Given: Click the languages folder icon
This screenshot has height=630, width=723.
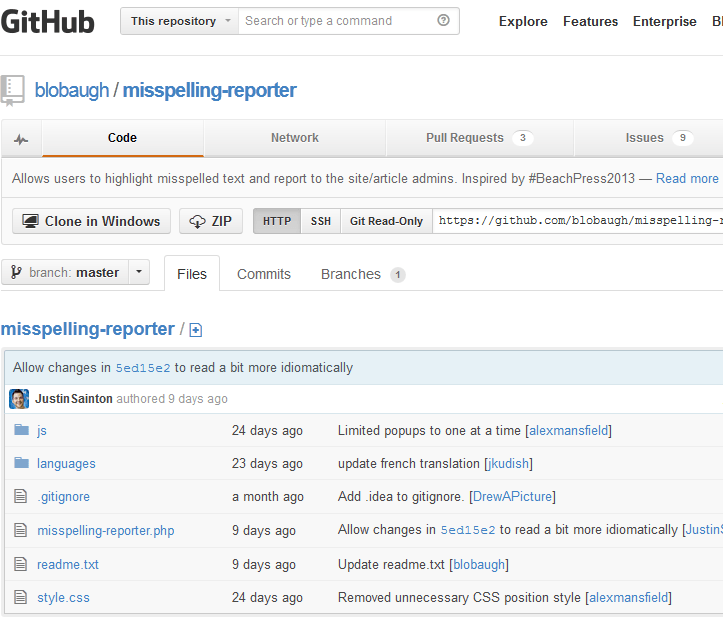Looking at the screenshot, I should pyautogui.click(x=21, y=463).
